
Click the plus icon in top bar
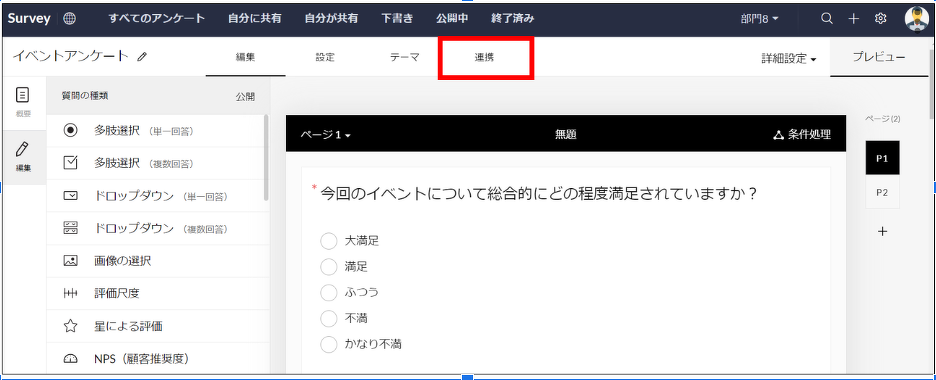coord(854,18)
